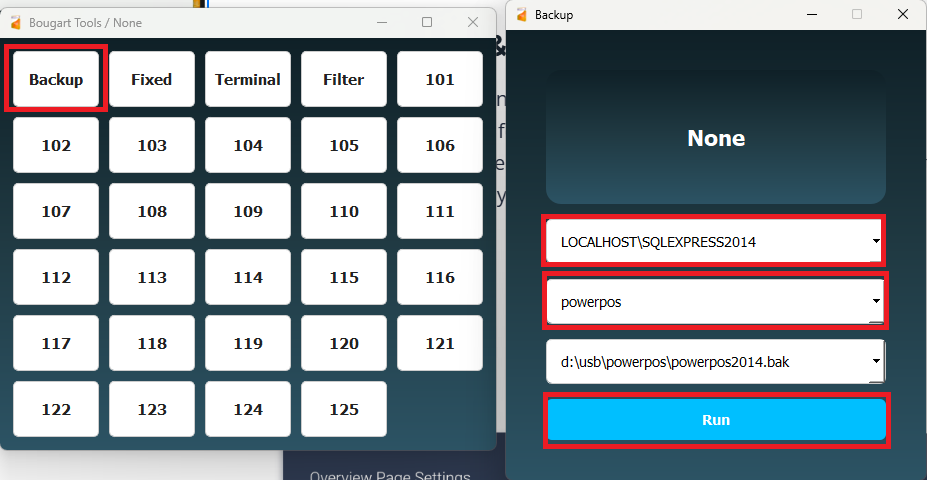This screenshot has height=480, width=927.
Task: Open the Fixed tool
Action: [x=152, y=79]
